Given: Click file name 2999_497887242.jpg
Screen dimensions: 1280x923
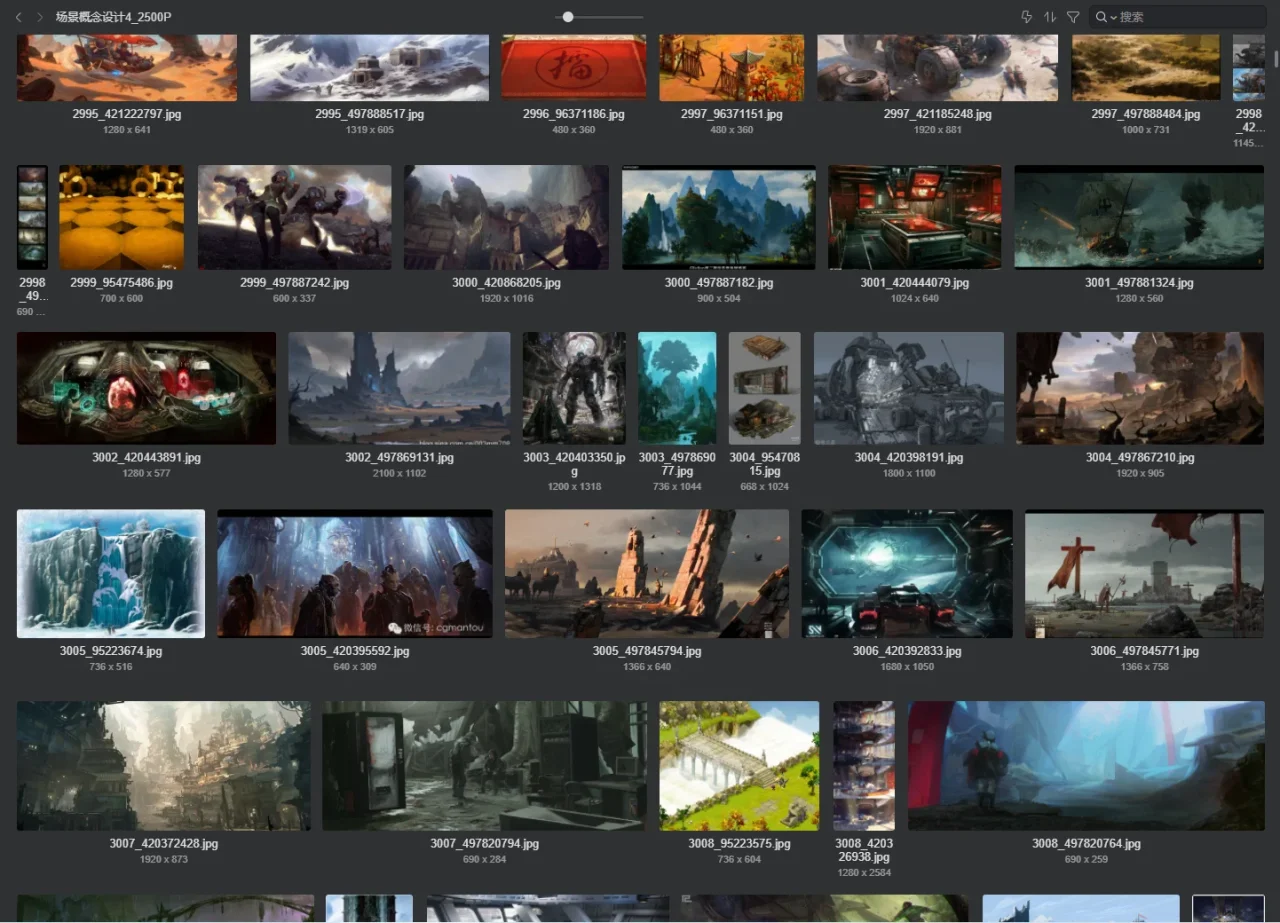Looking at the screenshot, I should [294, 283].
